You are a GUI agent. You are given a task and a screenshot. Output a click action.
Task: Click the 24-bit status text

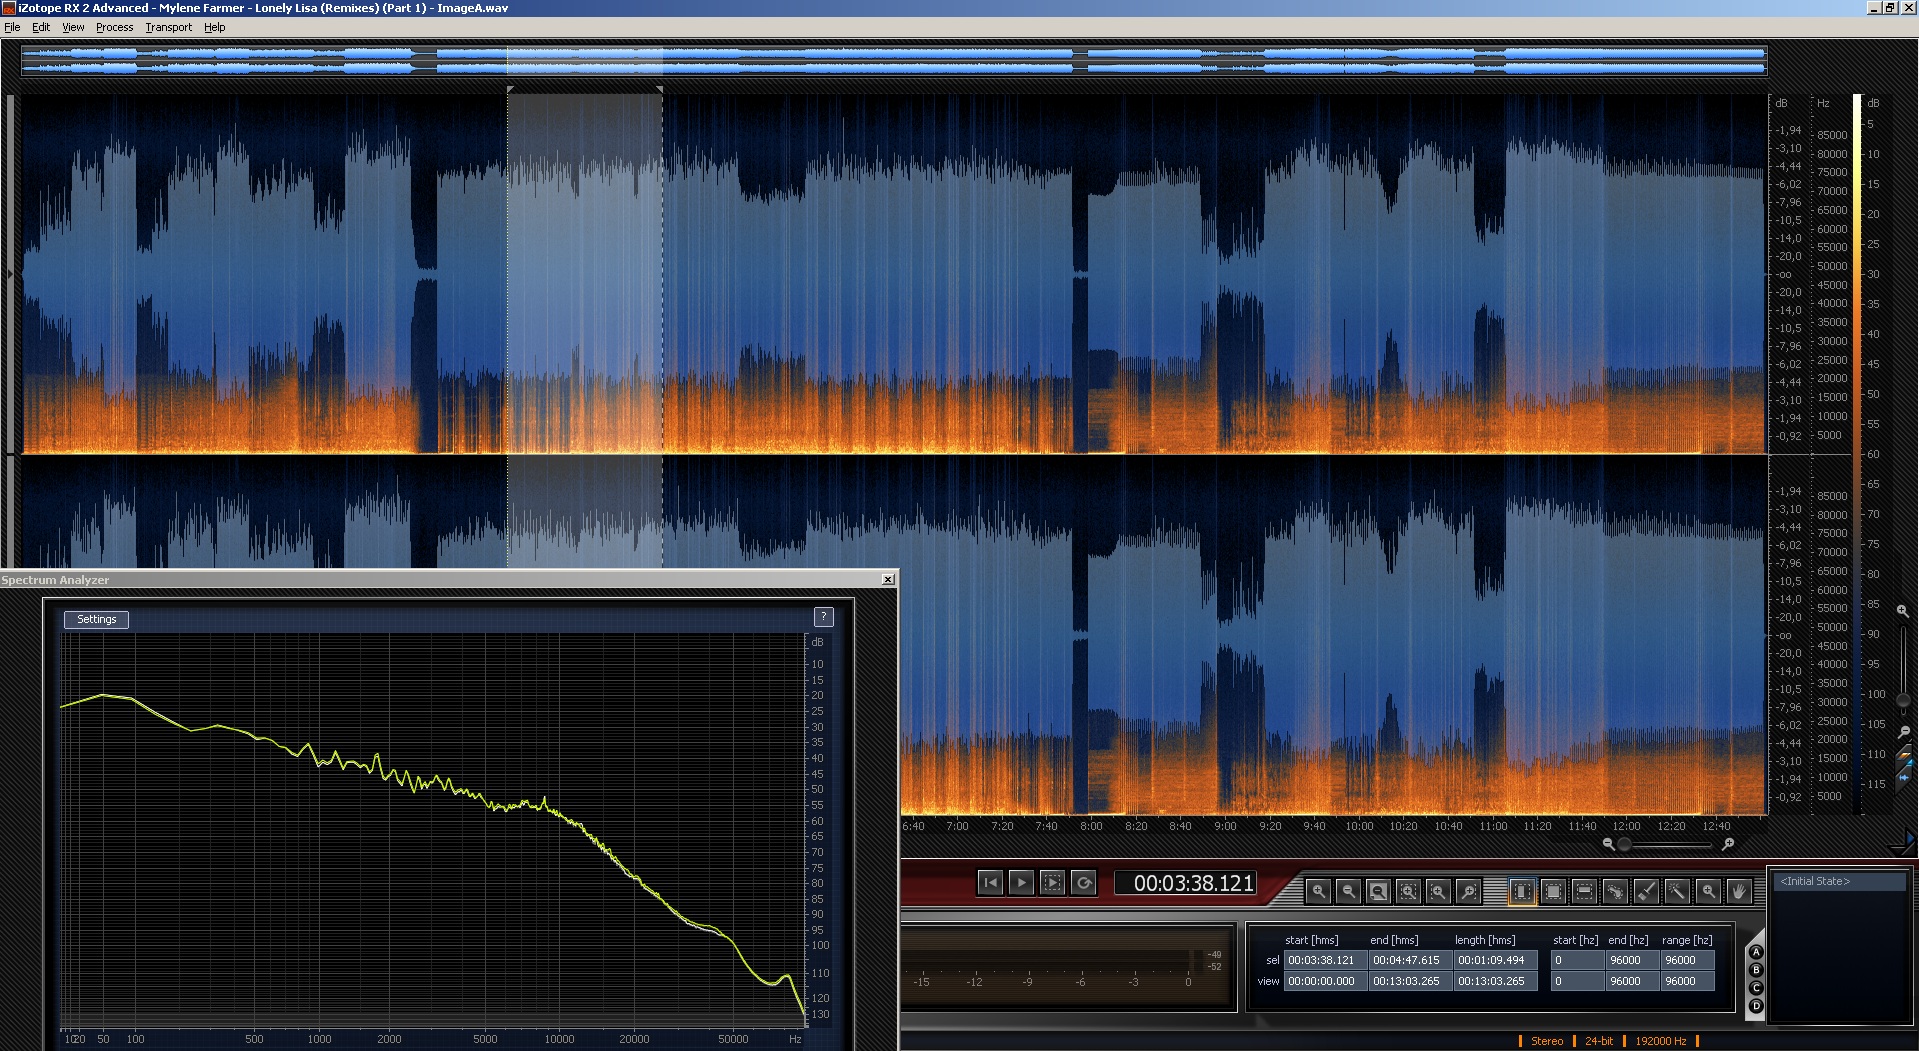pos(1599,1041)
